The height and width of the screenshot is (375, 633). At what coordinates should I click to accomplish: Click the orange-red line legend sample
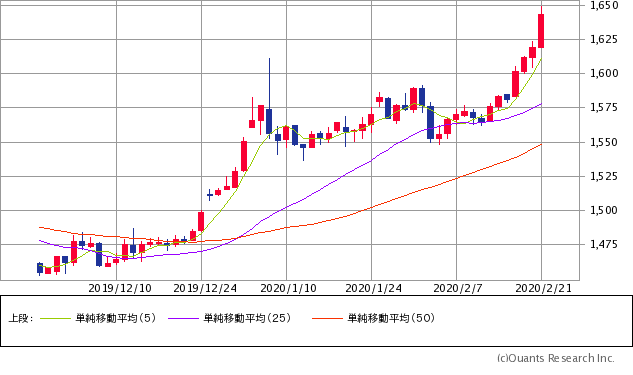pos(327,319)
